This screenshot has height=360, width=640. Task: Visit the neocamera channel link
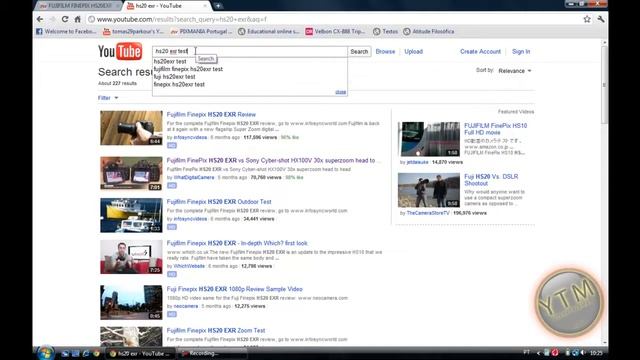pyautogui.click(x=186, y=306)
